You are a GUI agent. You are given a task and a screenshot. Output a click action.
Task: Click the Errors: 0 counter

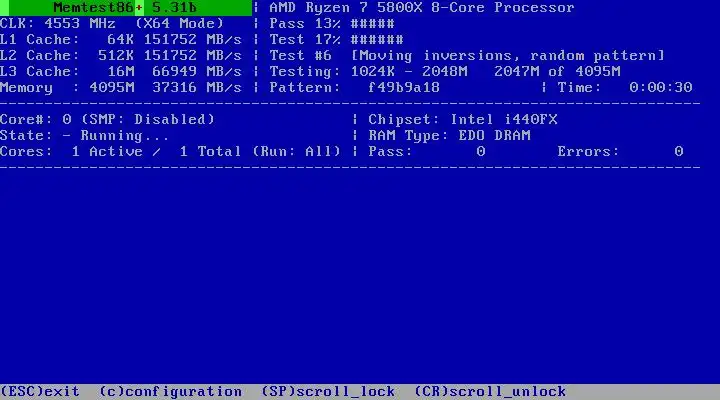point(620,152)
